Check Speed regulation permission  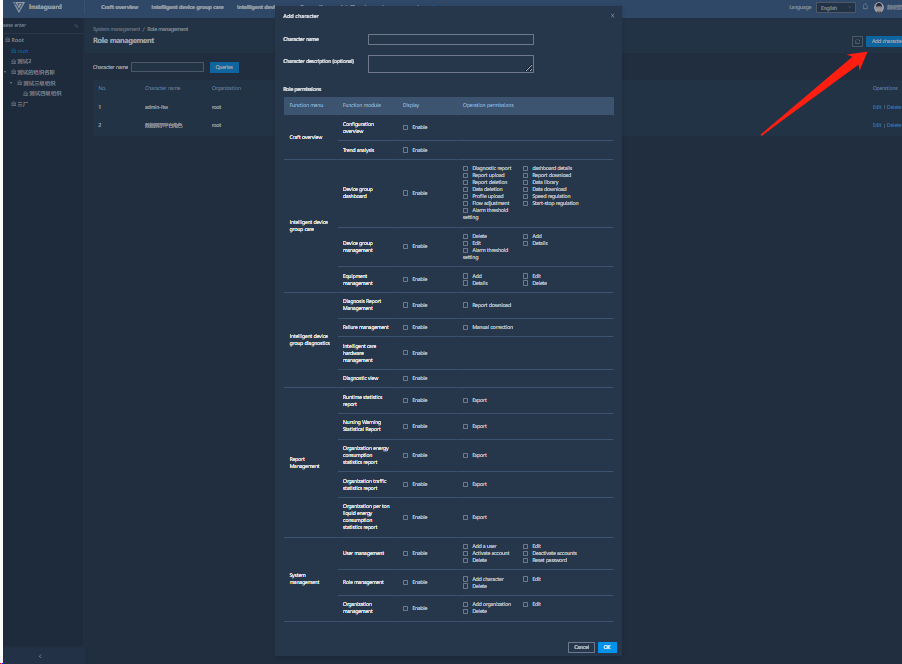(525, 196)
